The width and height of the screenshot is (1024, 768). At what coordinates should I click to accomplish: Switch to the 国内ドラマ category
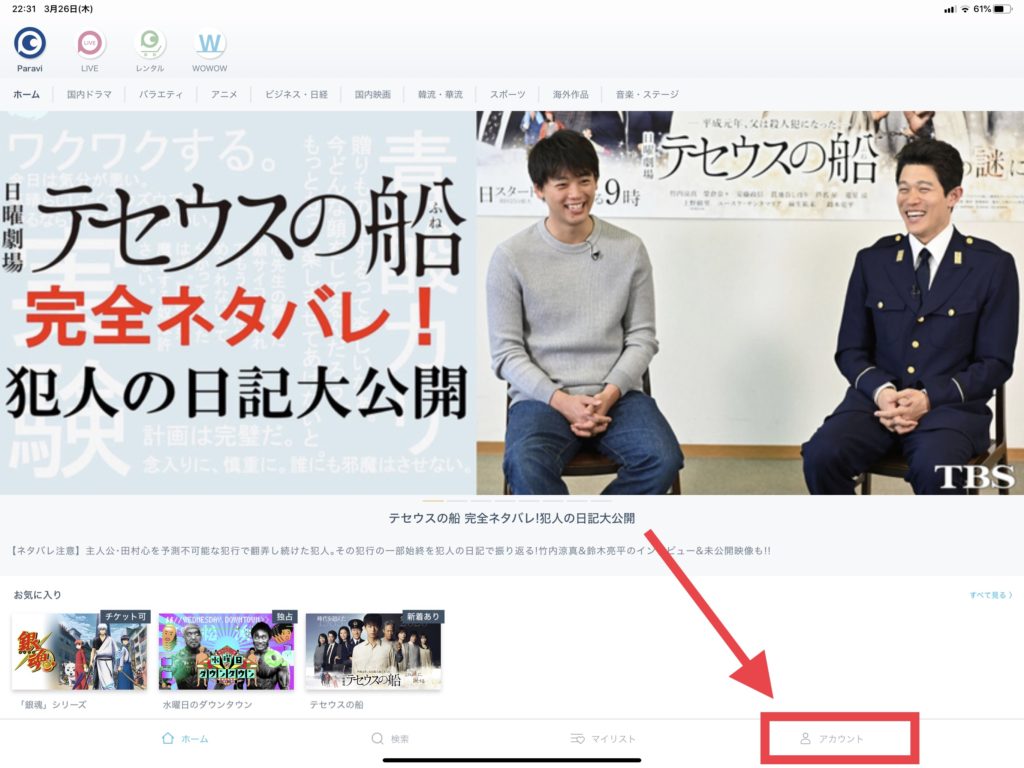pos(89,95)
